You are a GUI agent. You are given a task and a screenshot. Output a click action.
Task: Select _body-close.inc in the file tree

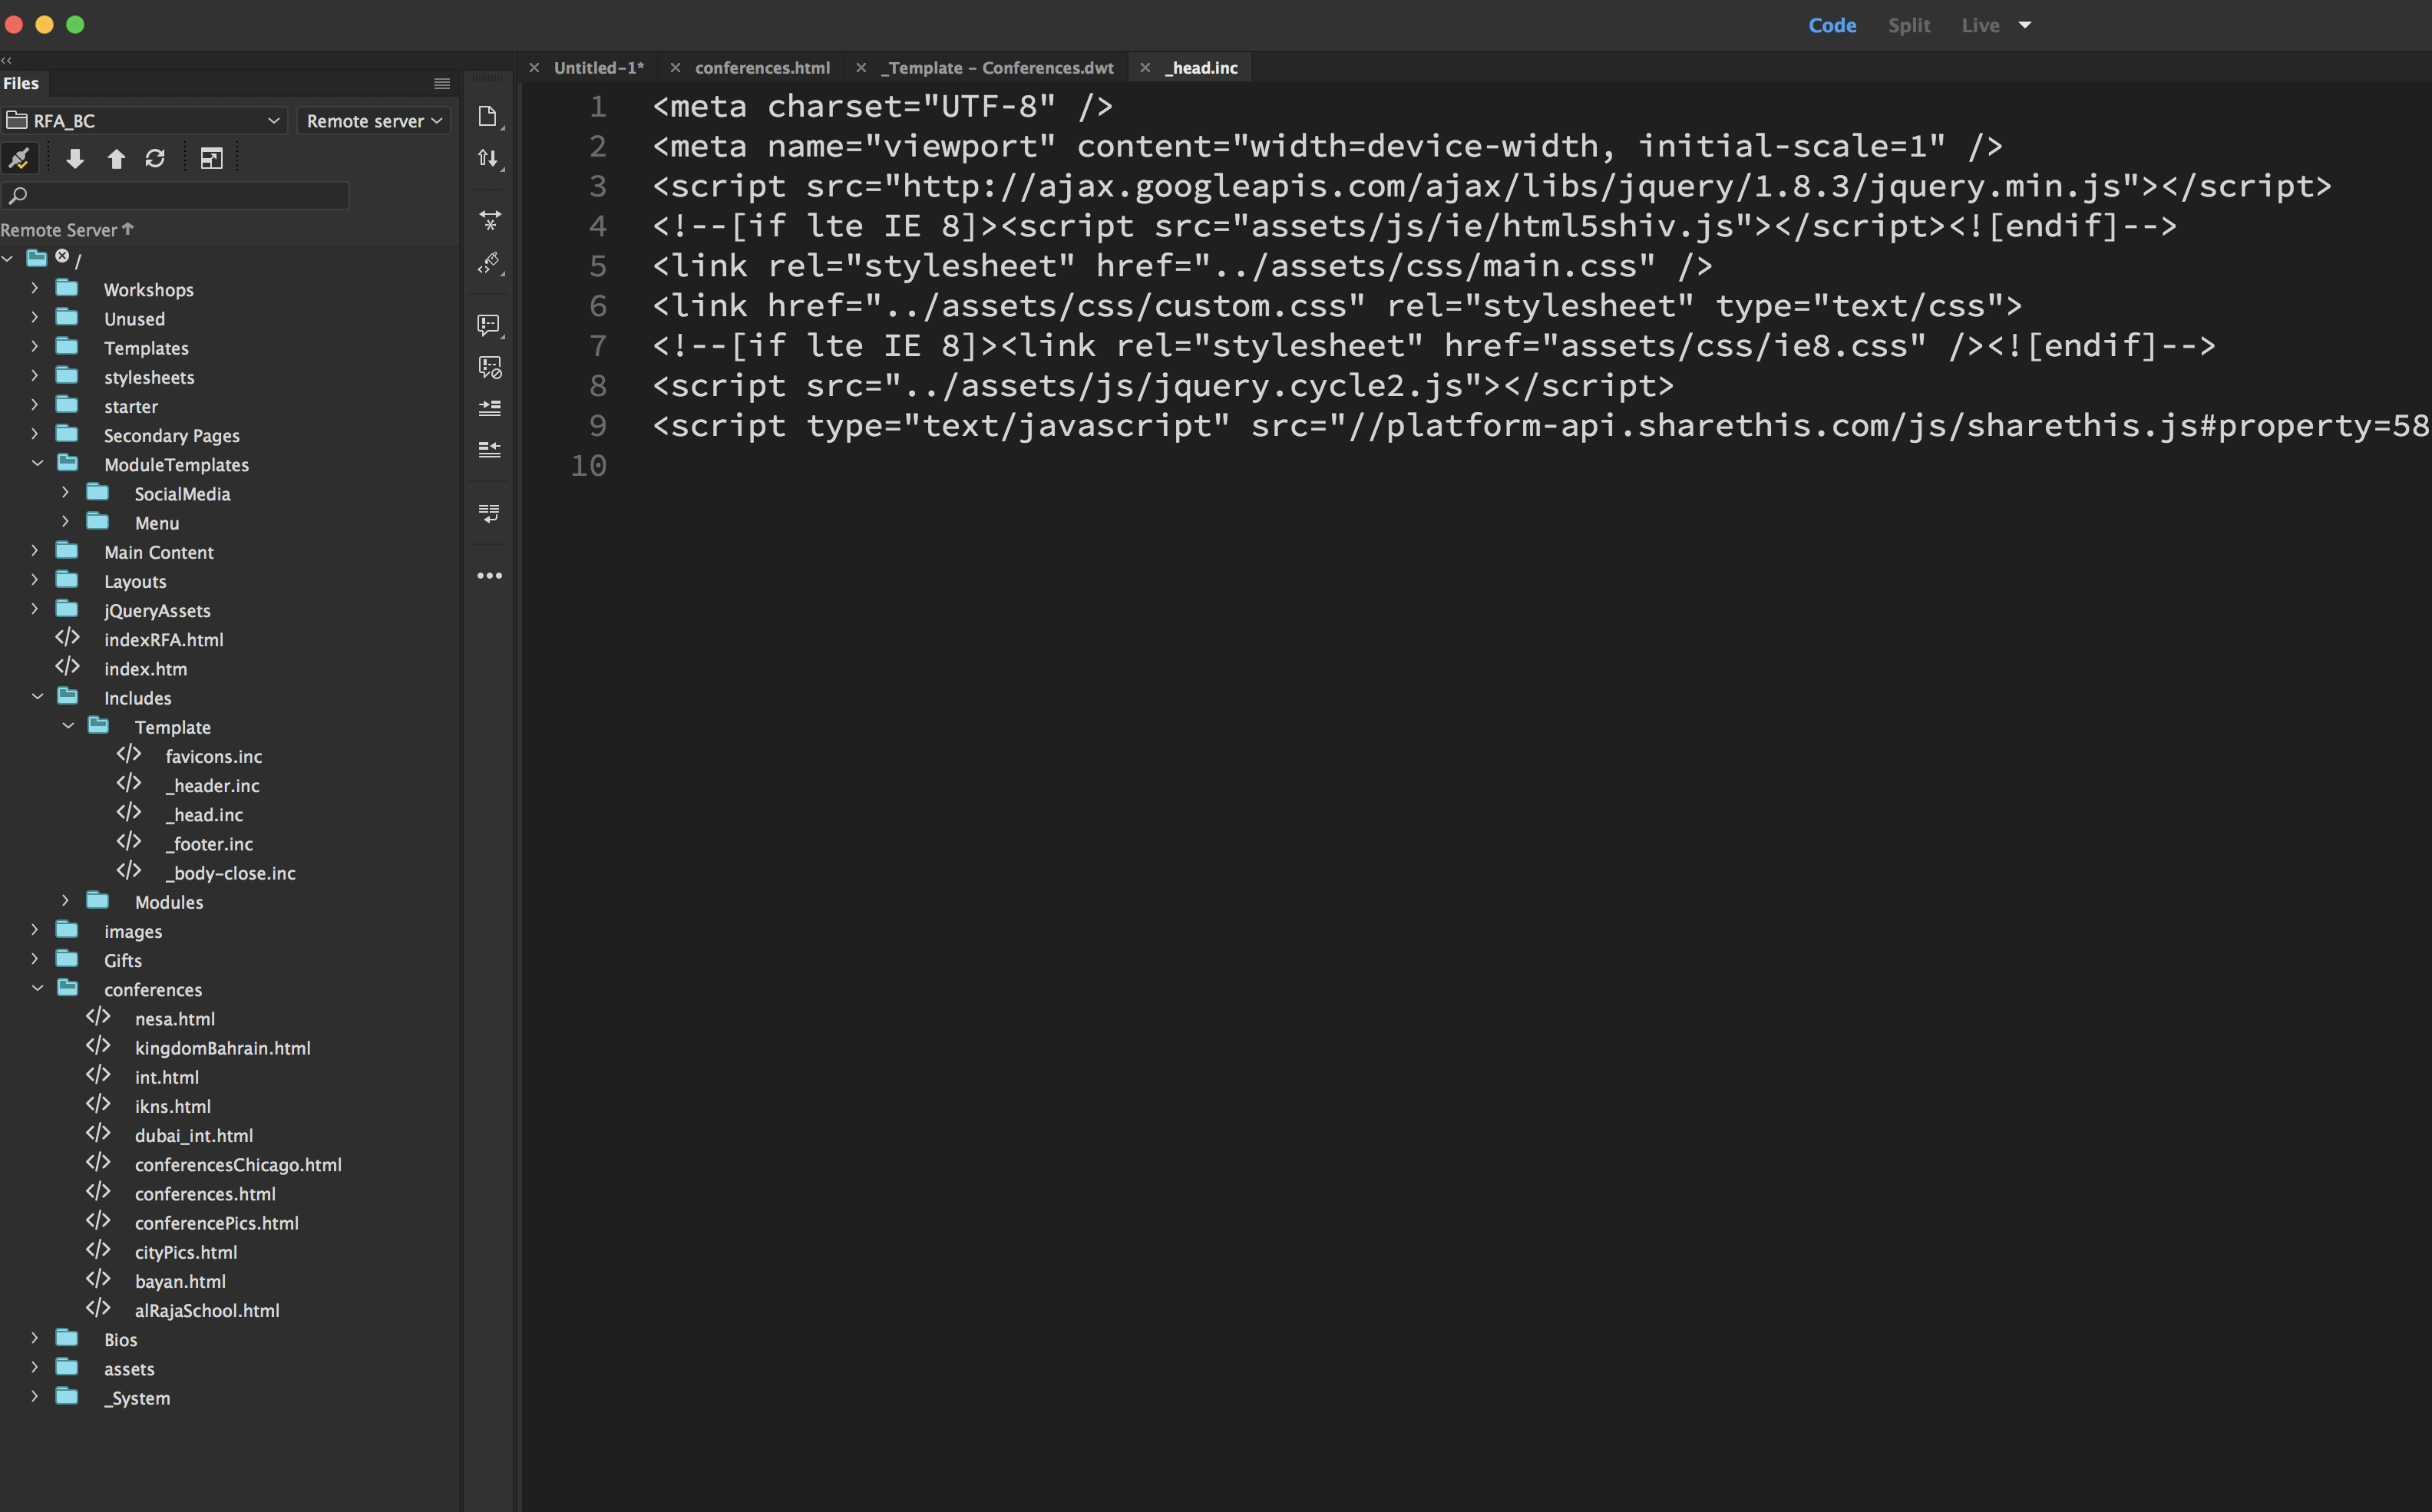pos(230,873)
